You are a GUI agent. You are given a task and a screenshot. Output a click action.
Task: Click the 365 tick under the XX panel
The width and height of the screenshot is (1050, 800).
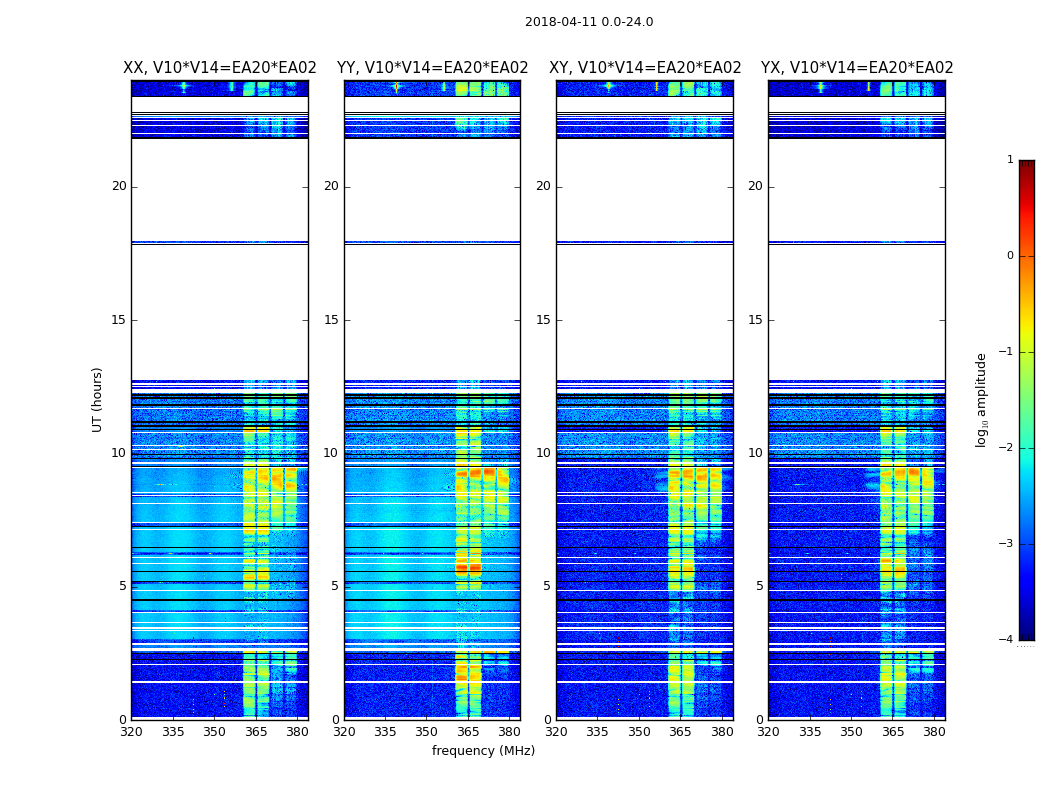256,731
